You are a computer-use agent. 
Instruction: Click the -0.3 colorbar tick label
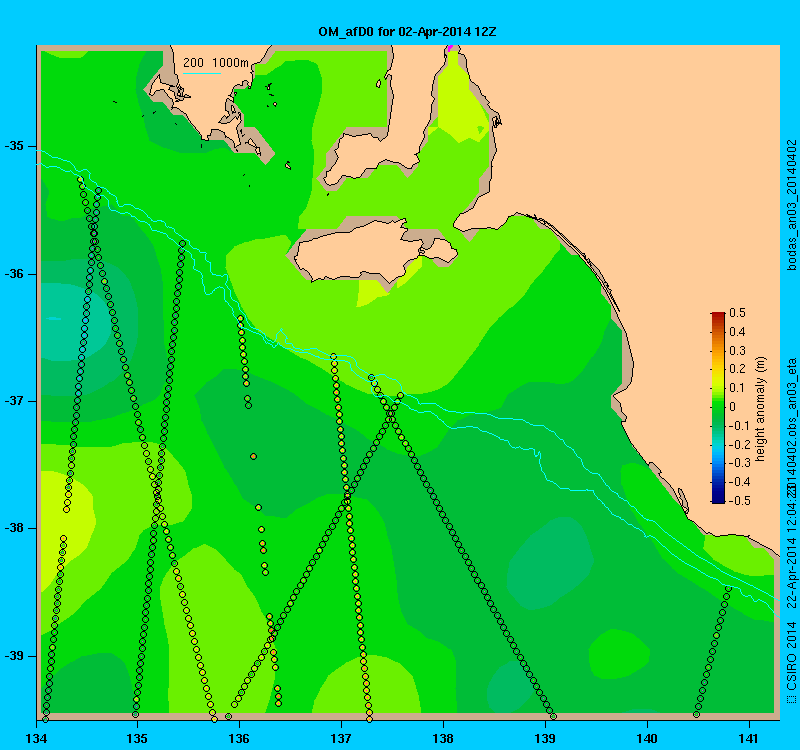pyautogui.click(x=738, y=463)
